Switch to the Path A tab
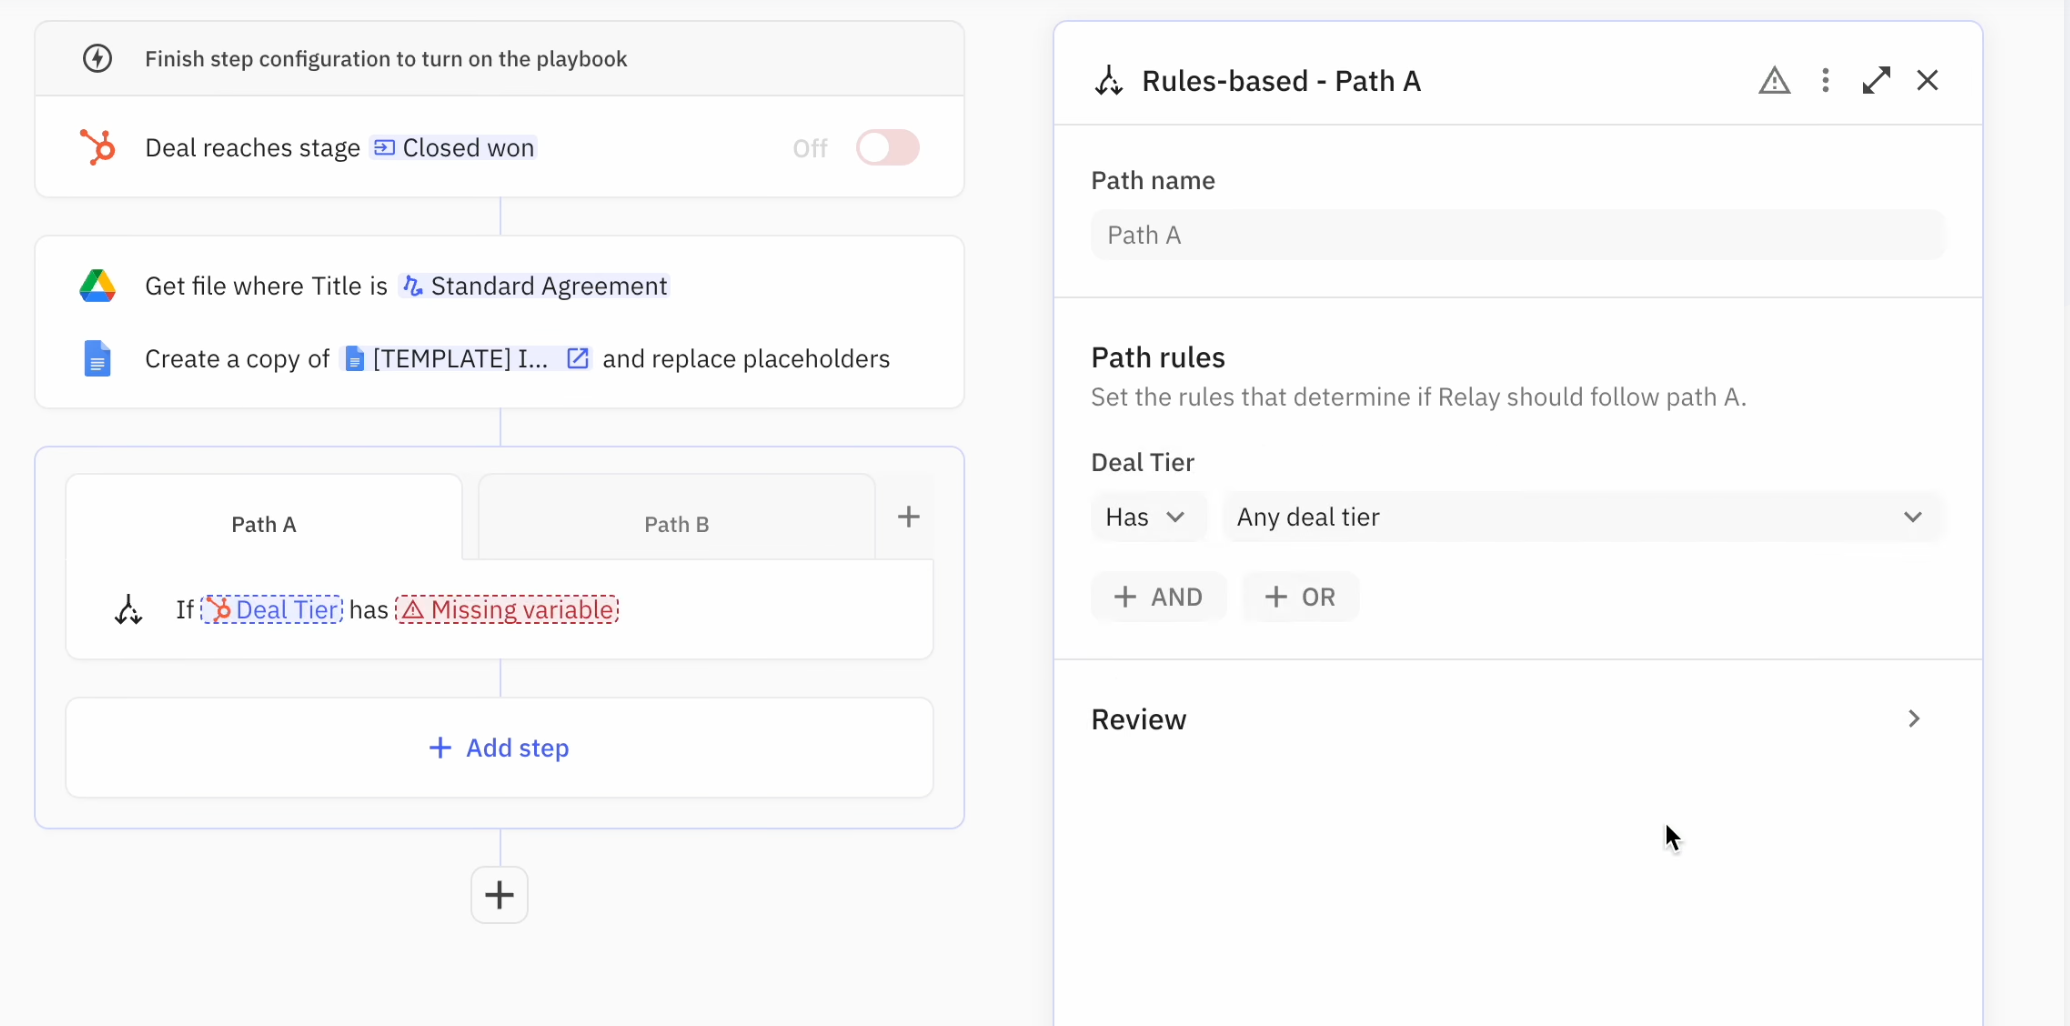 264,524
